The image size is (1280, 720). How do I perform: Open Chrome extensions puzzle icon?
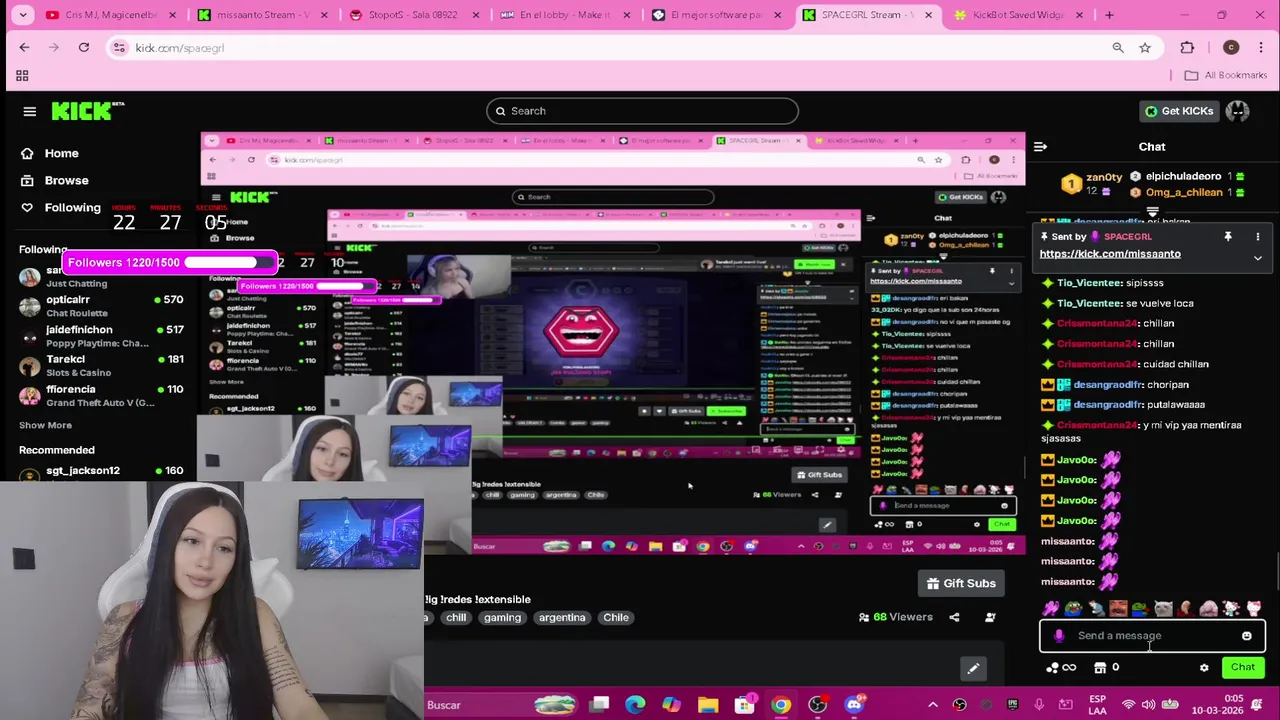(x=1187, y=48)
